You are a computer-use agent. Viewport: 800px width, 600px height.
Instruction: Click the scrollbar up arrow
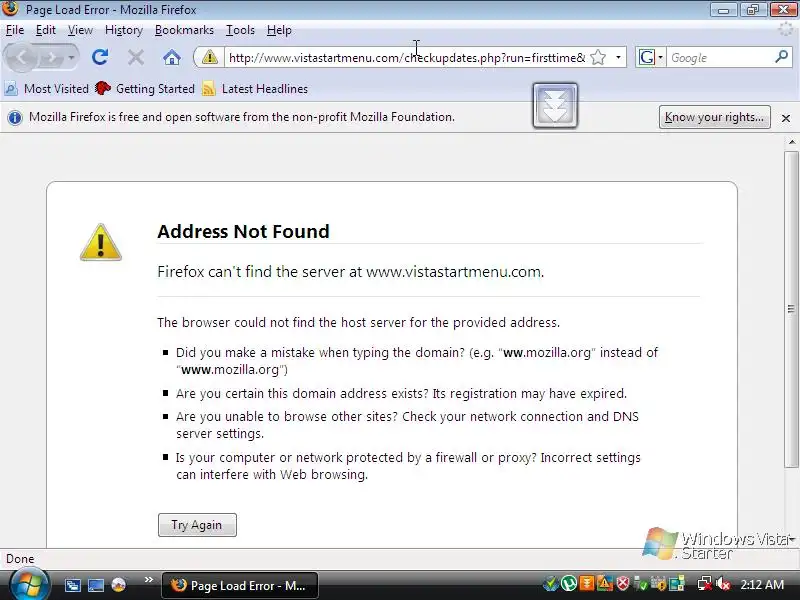click(x=791, y=141)
